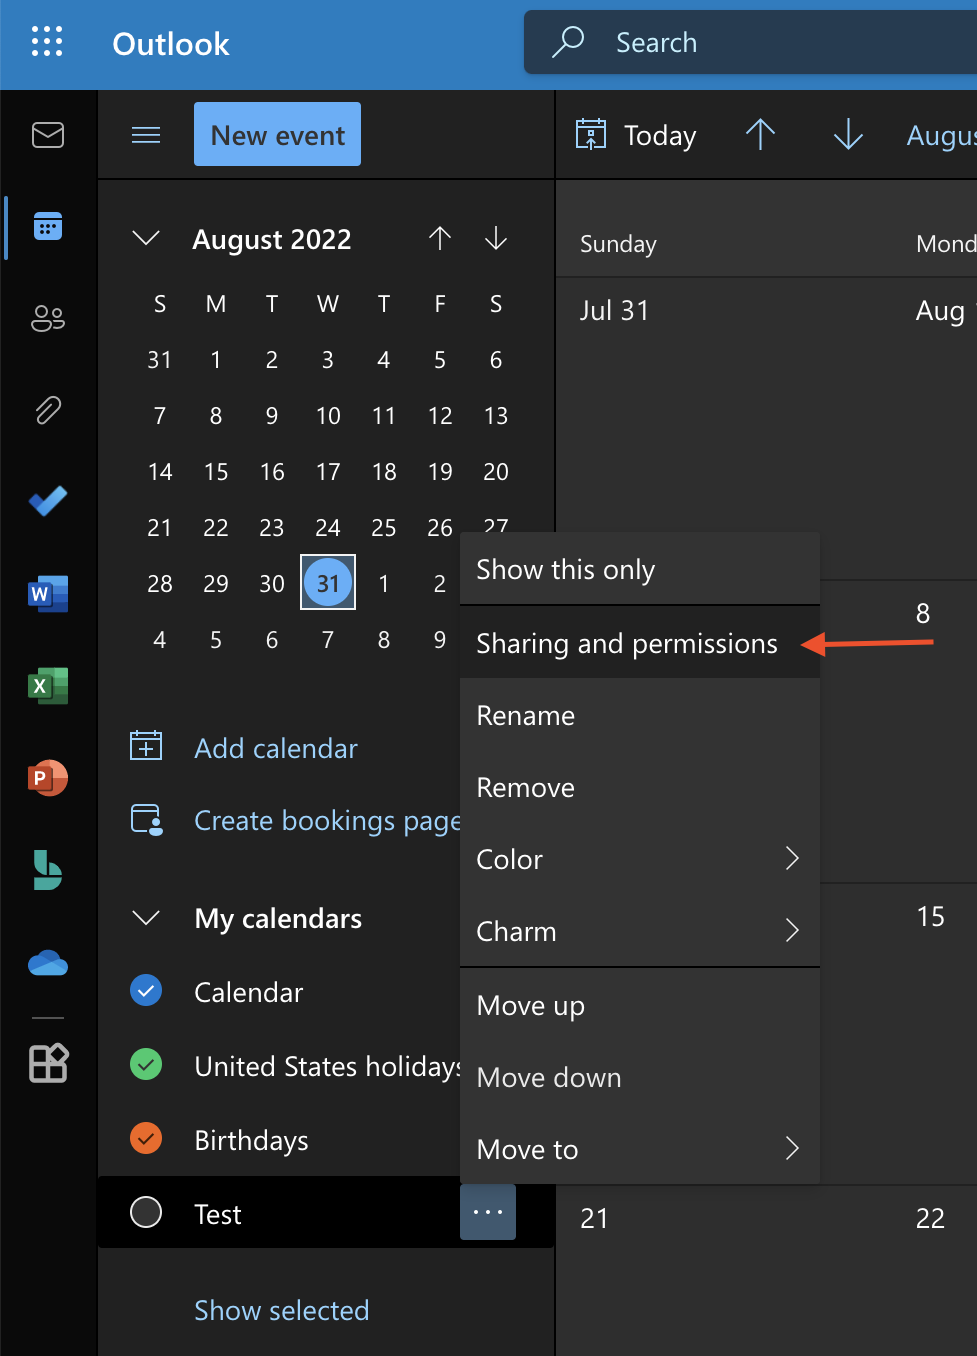Click Create bookings page link
This screenshot has height=1356, width=977.
[327, 821]
